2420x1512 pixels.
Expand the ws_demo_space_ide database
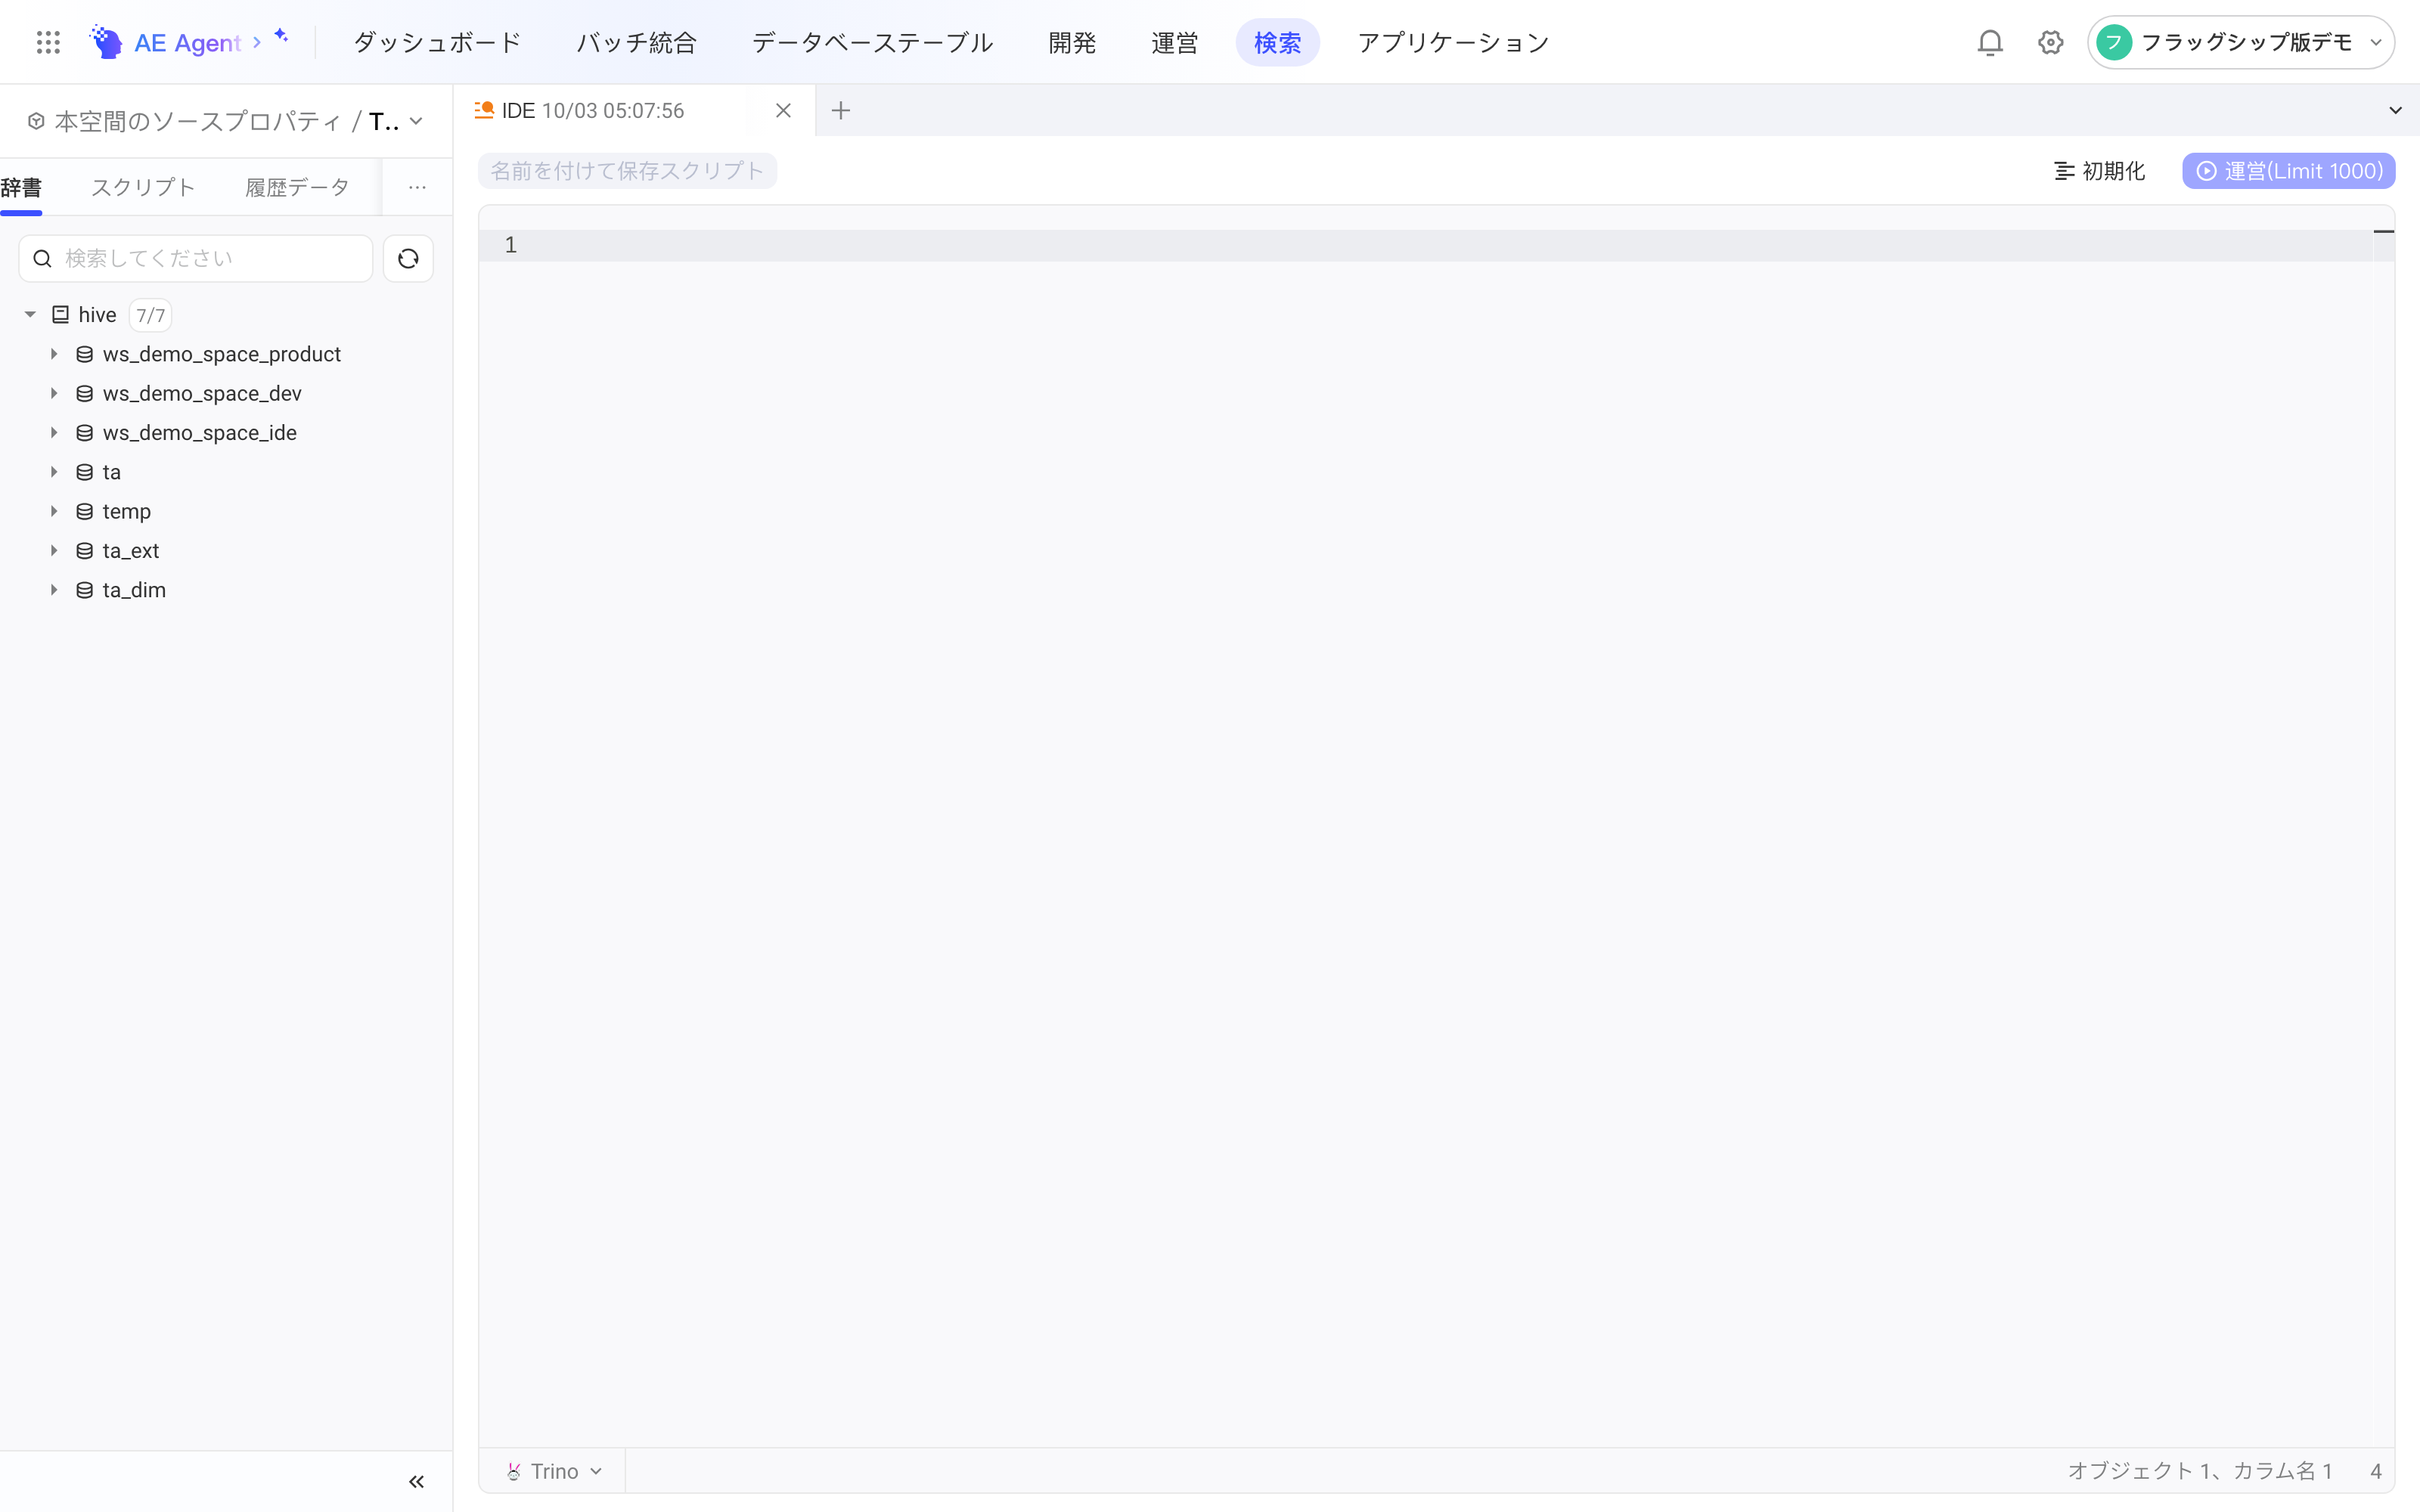tap(54, 433)
